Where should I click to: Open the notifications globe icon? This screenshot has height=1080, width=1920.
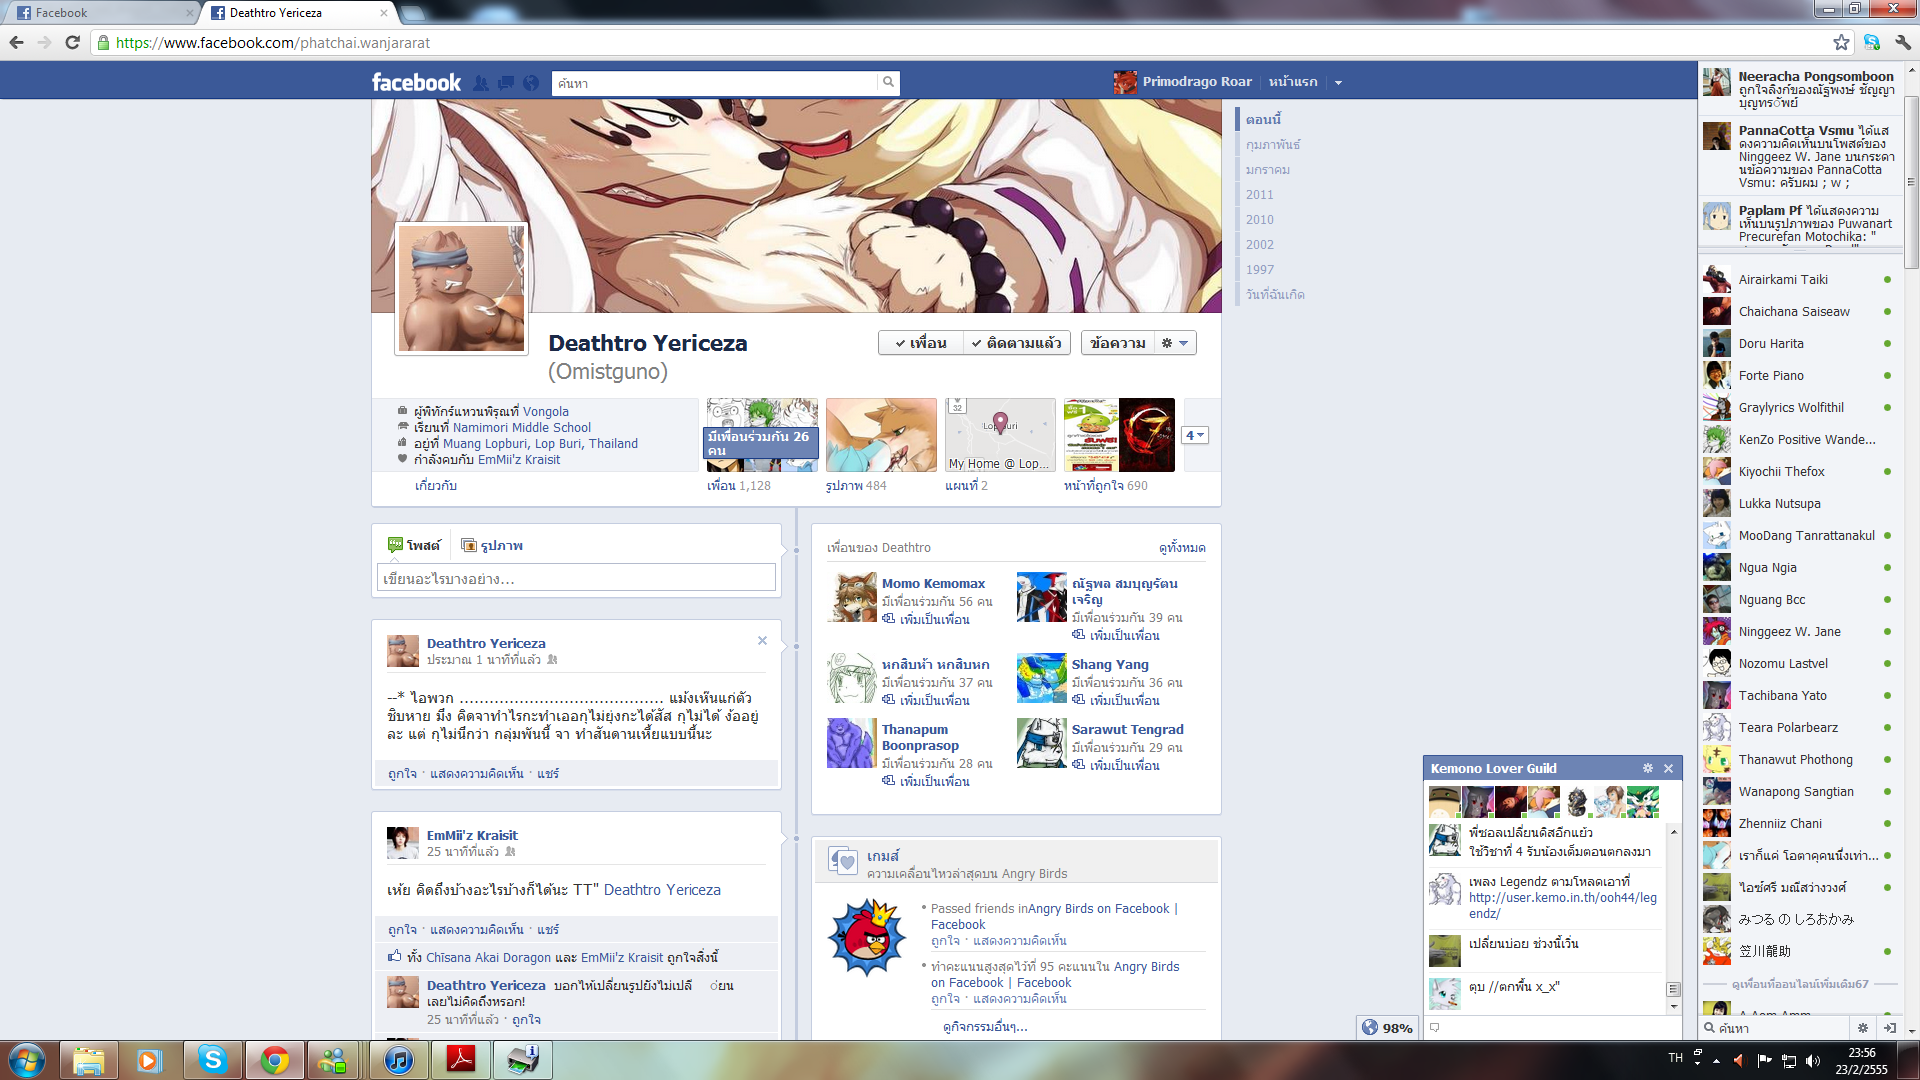(531, 83)
